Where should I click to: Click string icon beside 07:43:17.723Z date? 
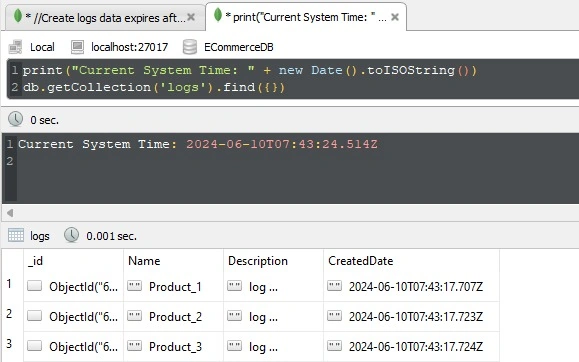point(335,315)
